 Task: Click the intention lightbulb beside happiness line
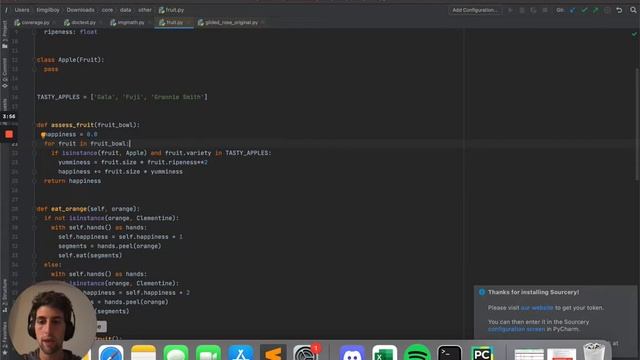[43, 135]
